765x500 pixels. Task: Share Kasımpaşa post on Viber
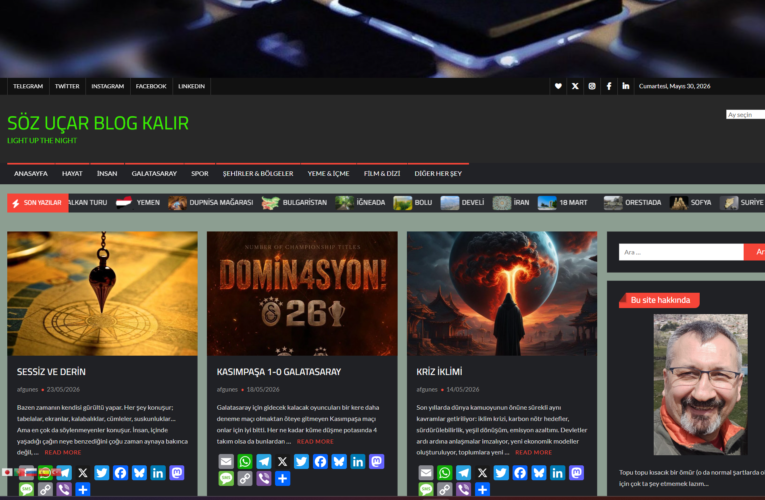[x=263, y=479]
